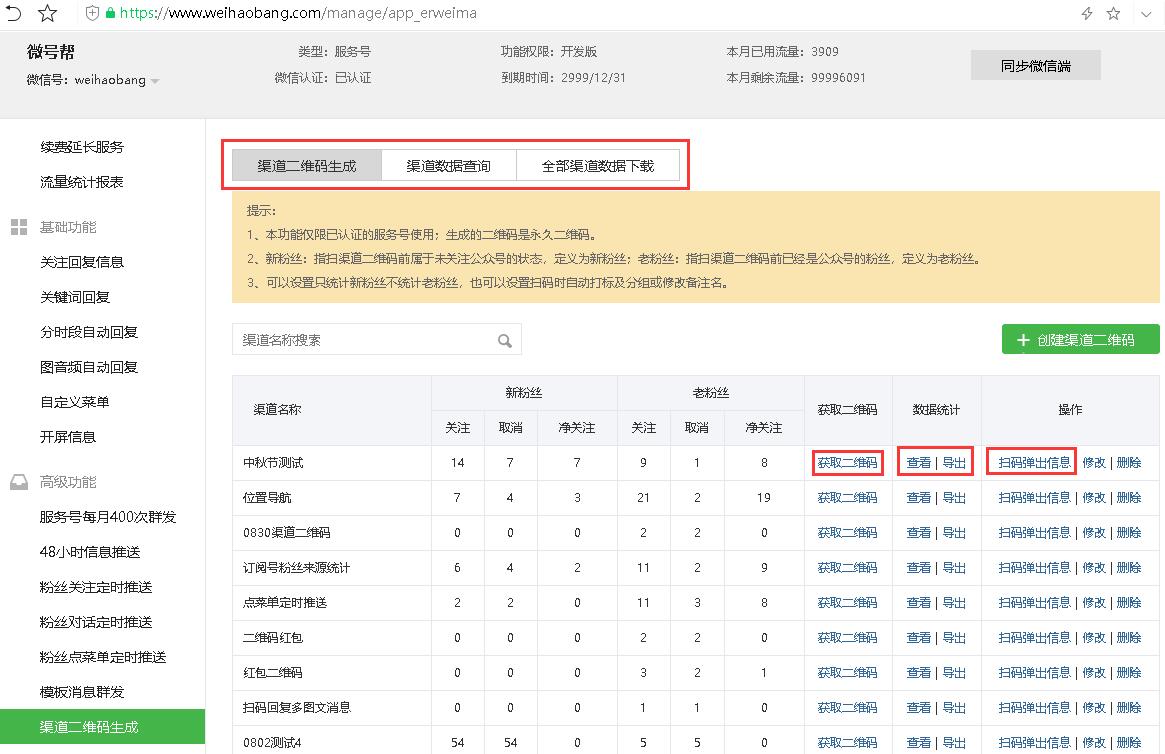Screen dimensions: 1165x754
Task: Click the 创建渠道二维码 button
Action: (x=1080, y=339)
